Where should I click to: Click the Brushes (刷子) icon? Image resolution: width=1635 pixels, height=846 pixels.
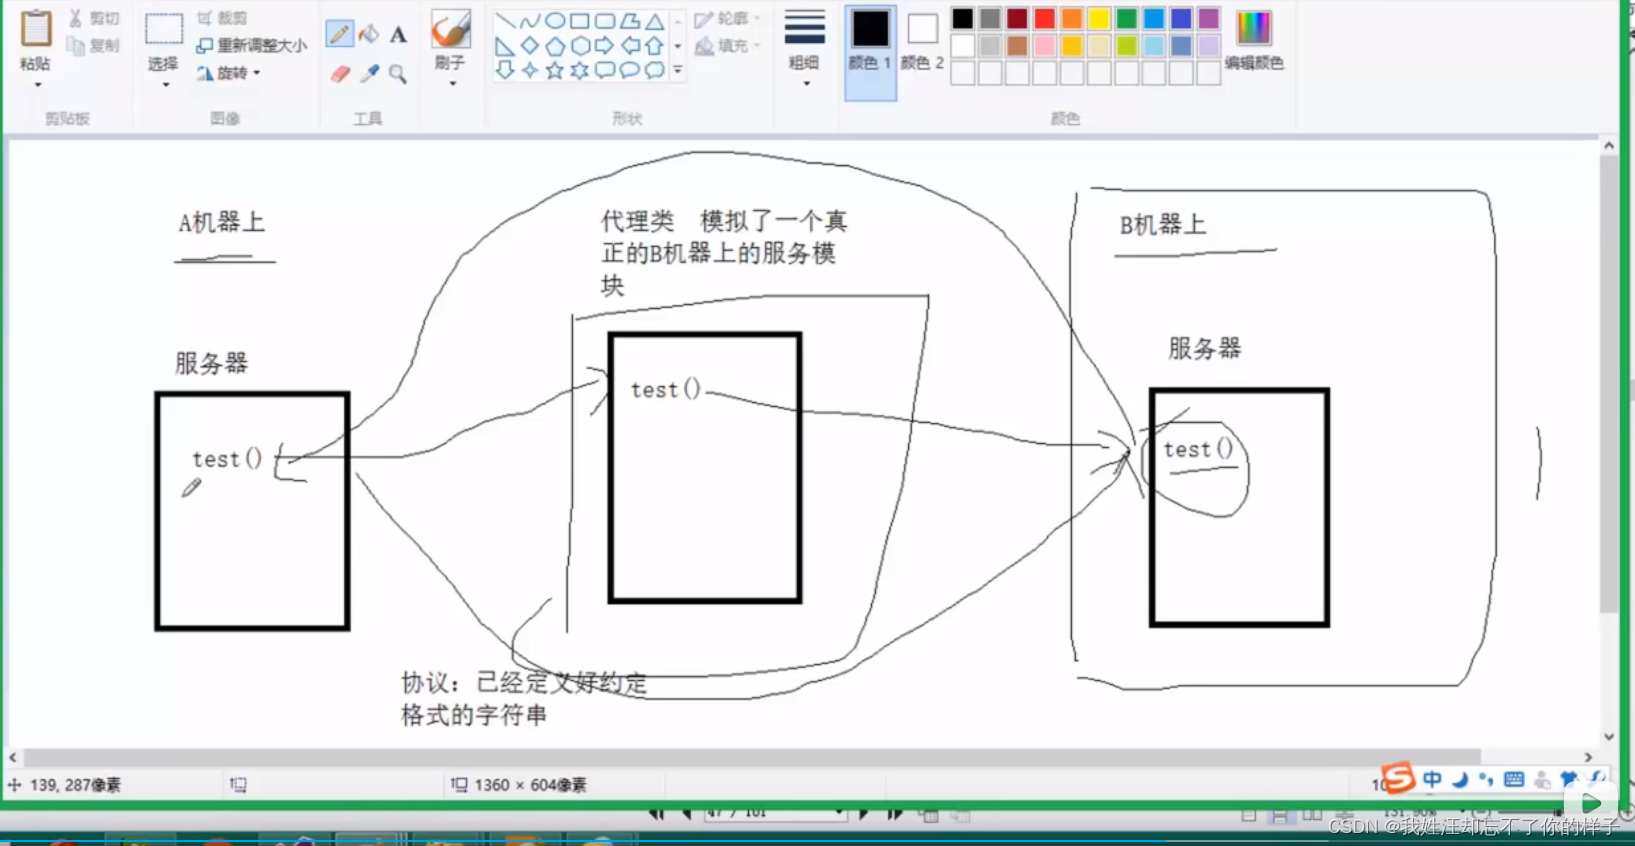click(451, 29)
